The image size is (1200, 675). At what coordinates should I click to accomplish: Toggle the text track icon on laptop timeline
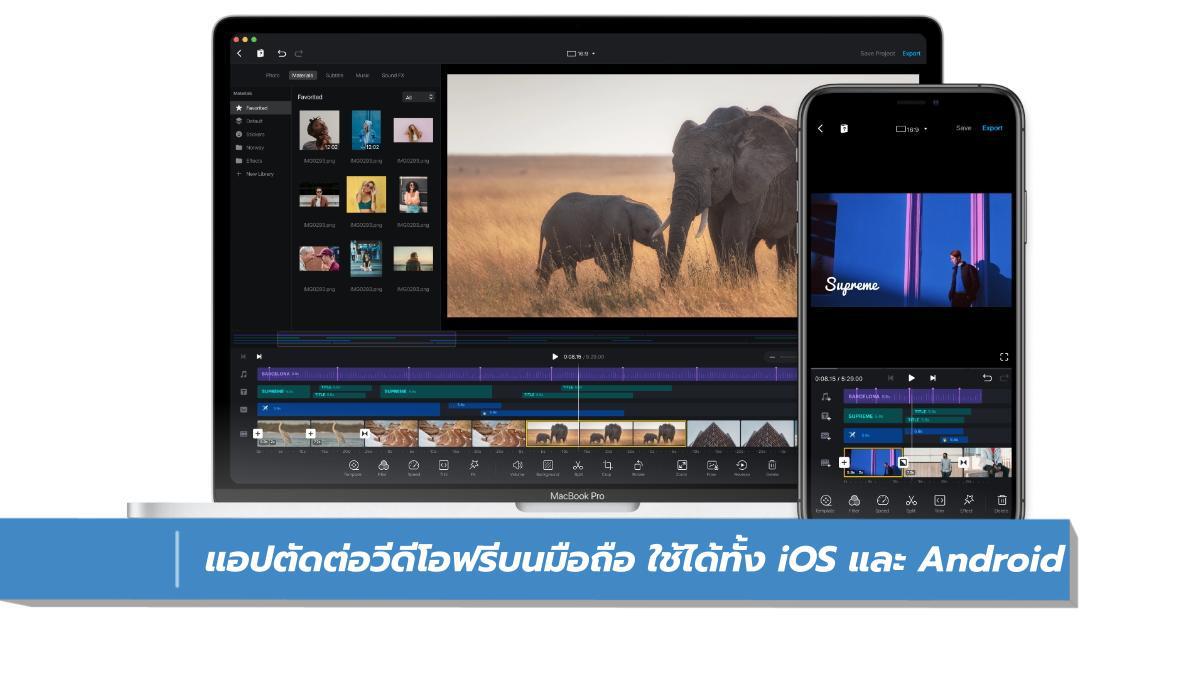243,392
